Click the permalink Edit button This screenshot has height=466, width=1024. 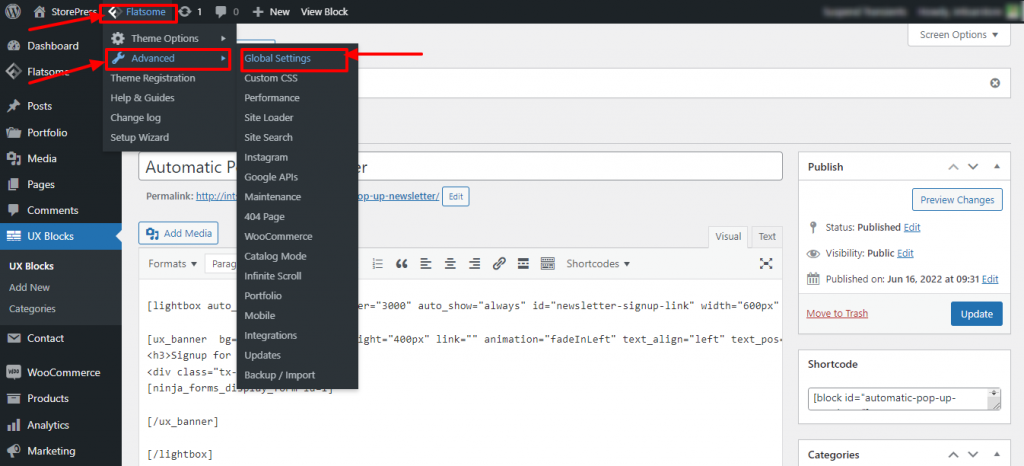click(455, 196)
